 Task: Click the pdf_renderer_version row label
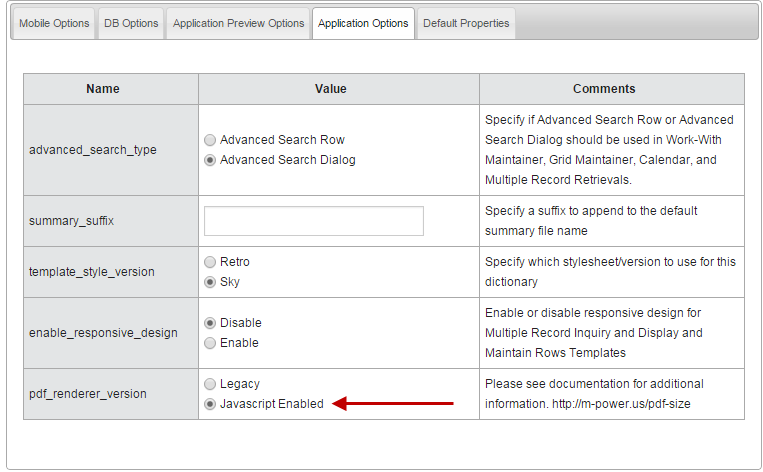click(x=88, y=394)
